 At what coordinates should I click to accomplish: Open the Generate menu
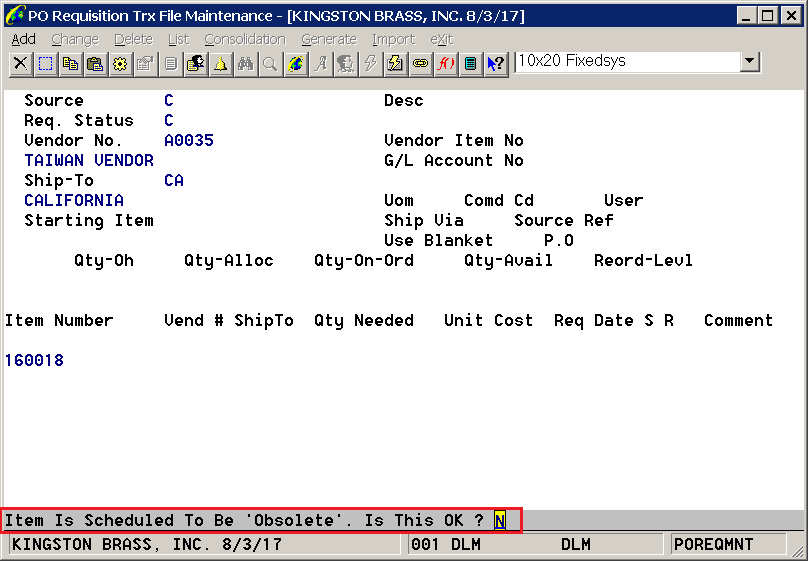[x=329, y=39]
